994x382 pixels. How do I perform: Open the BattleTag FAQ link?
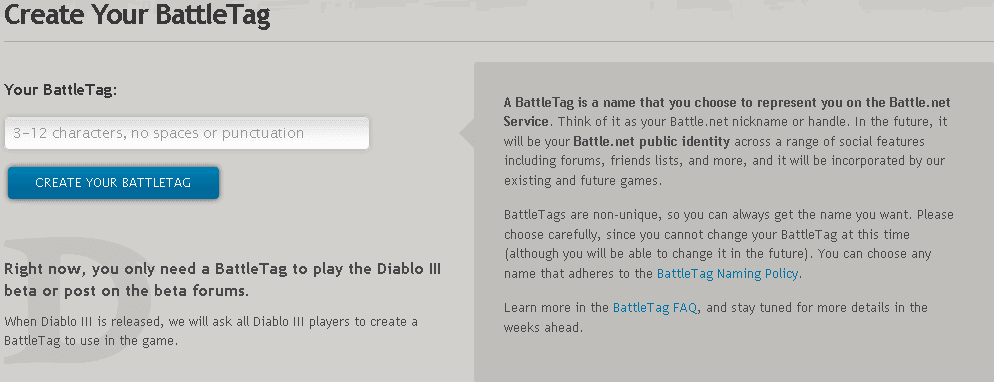[x=655, y=308]
